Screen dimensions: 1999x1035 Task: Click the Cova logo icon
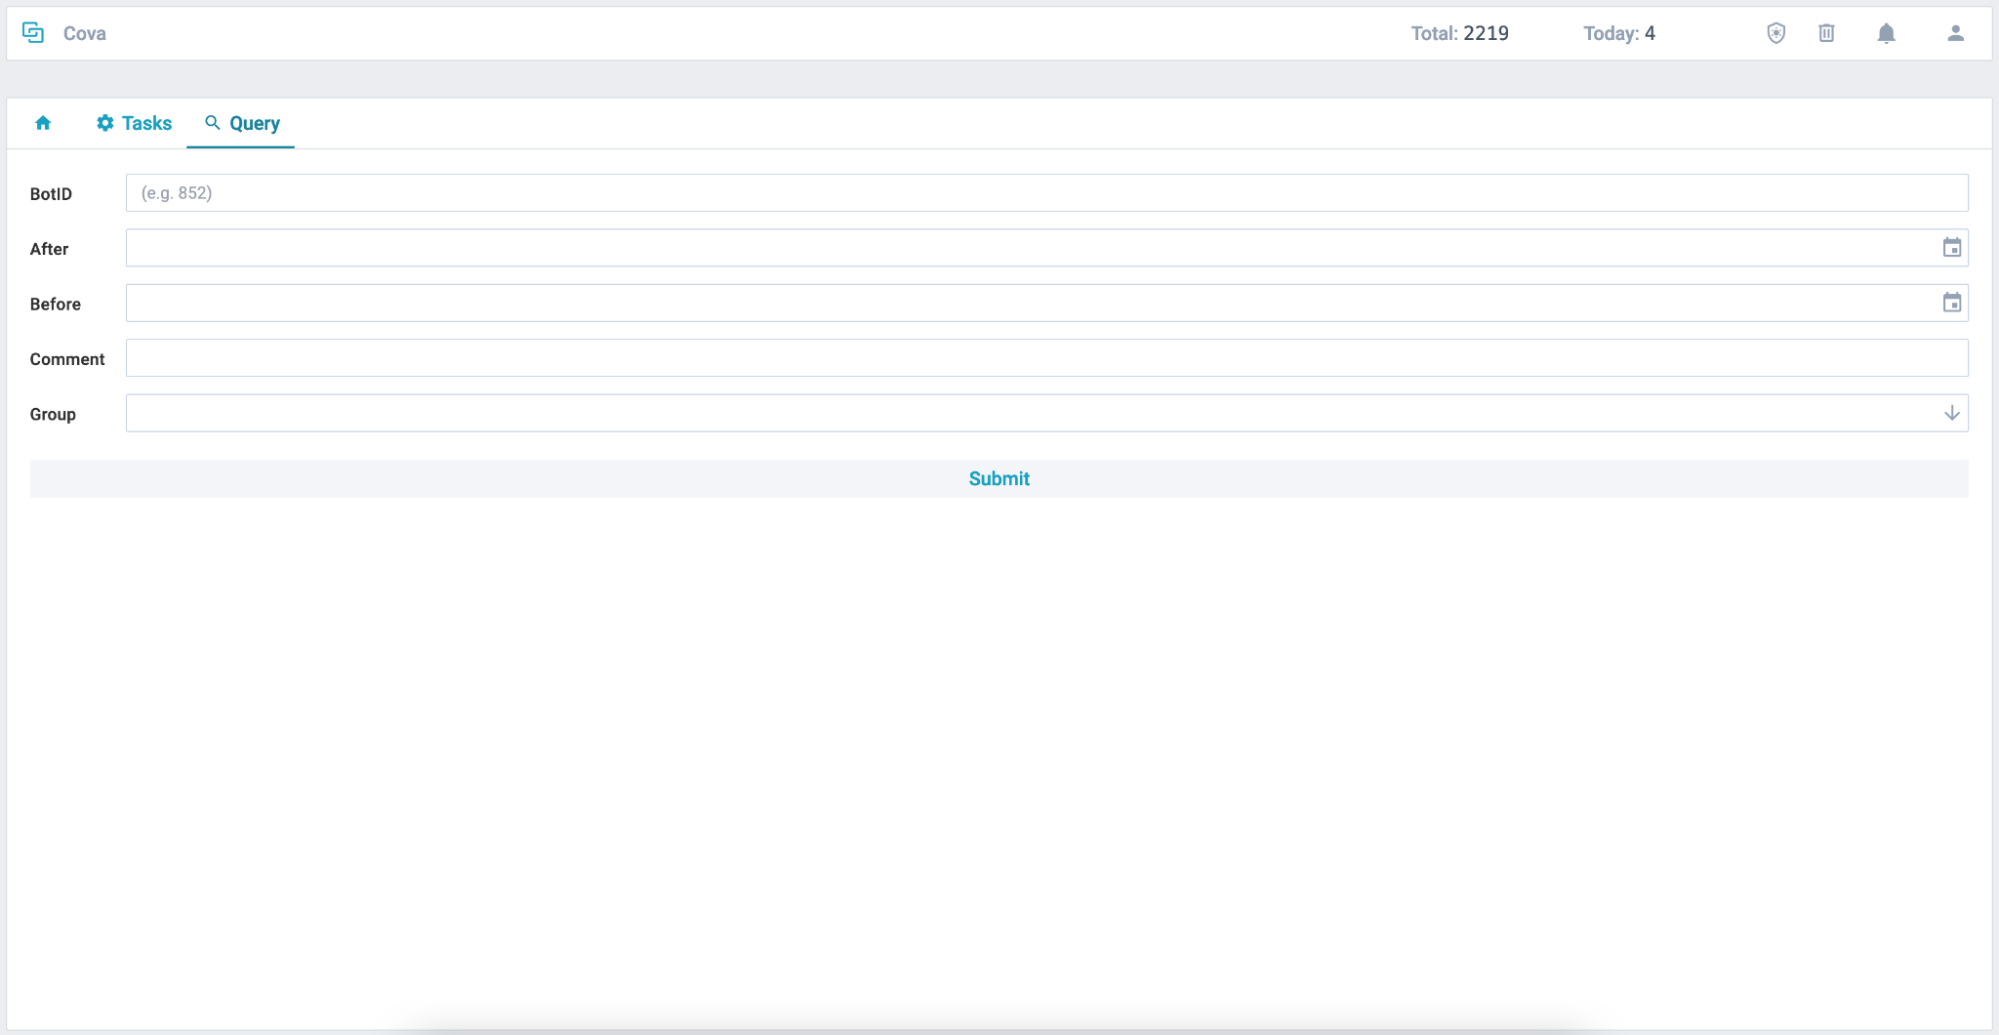click(33, 33)
